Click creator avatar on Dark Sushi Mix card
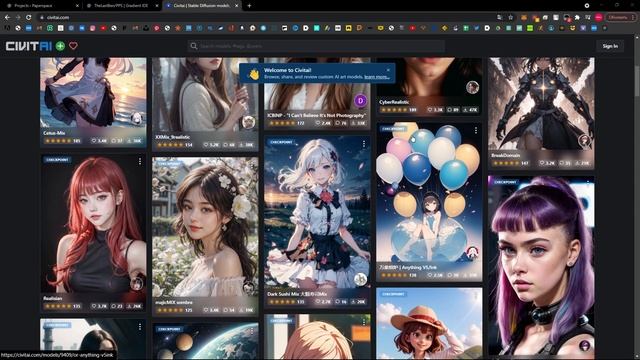 coord(360,279)
